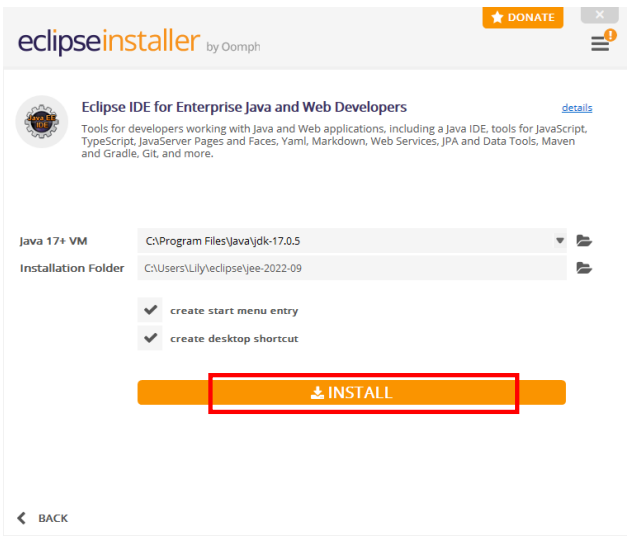Toggle create desktop shortcut checkbox

click(150, 338)
